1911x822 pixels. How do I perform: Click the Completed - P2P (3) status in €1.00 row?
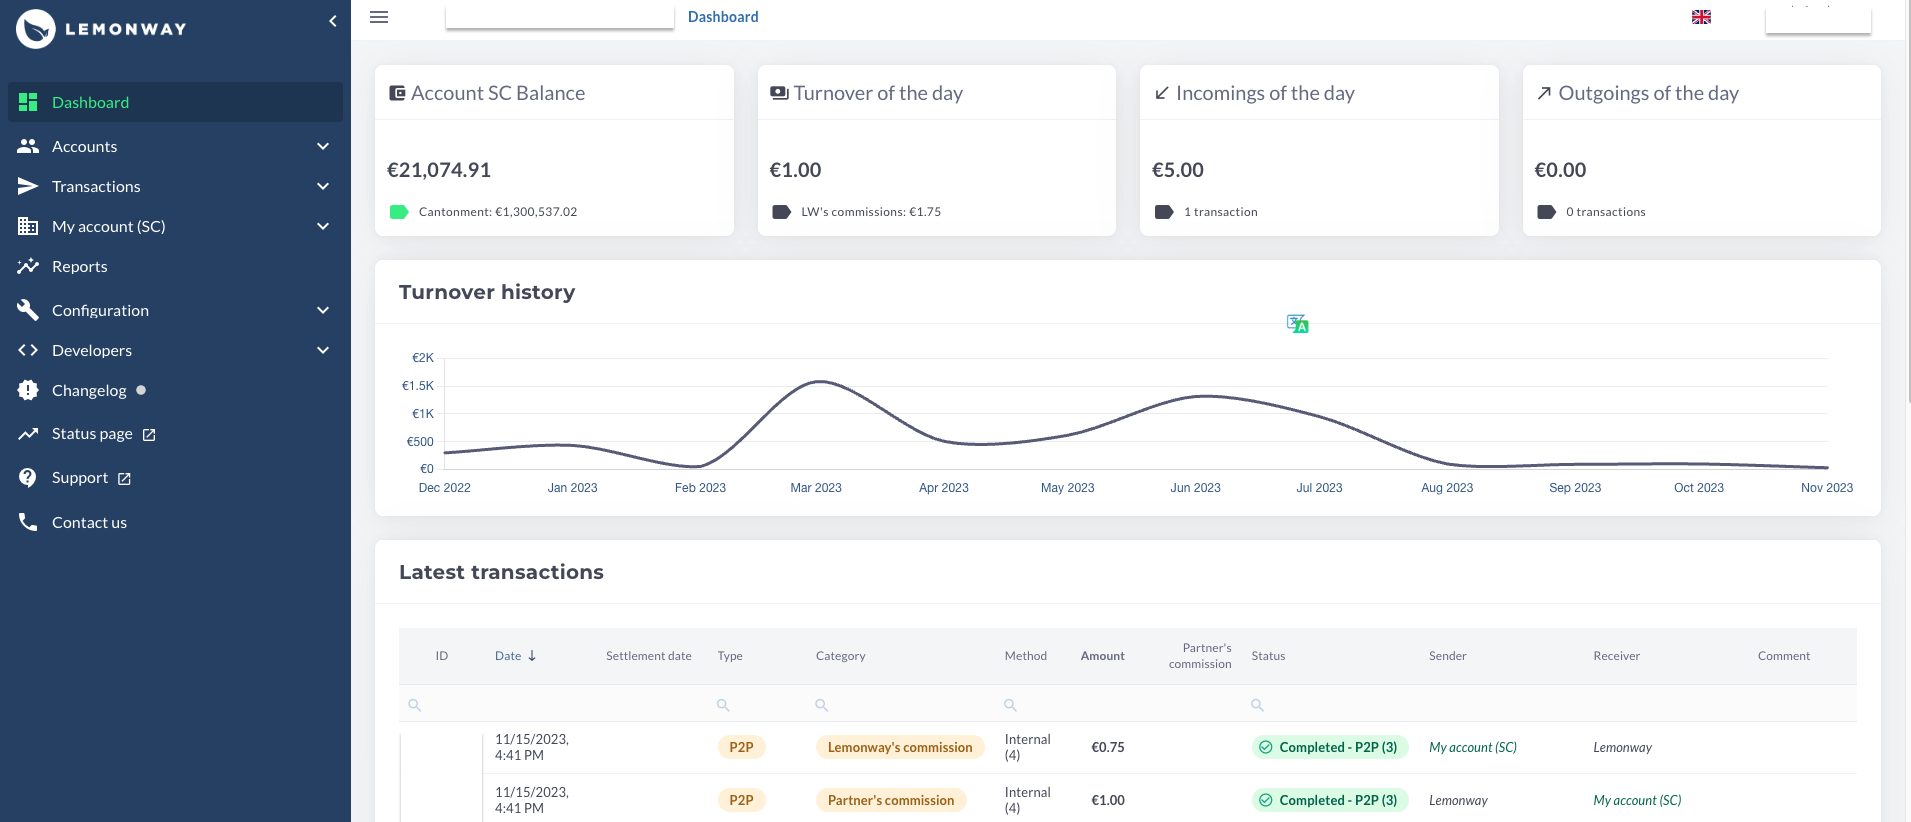click(x=1330, y=800)
